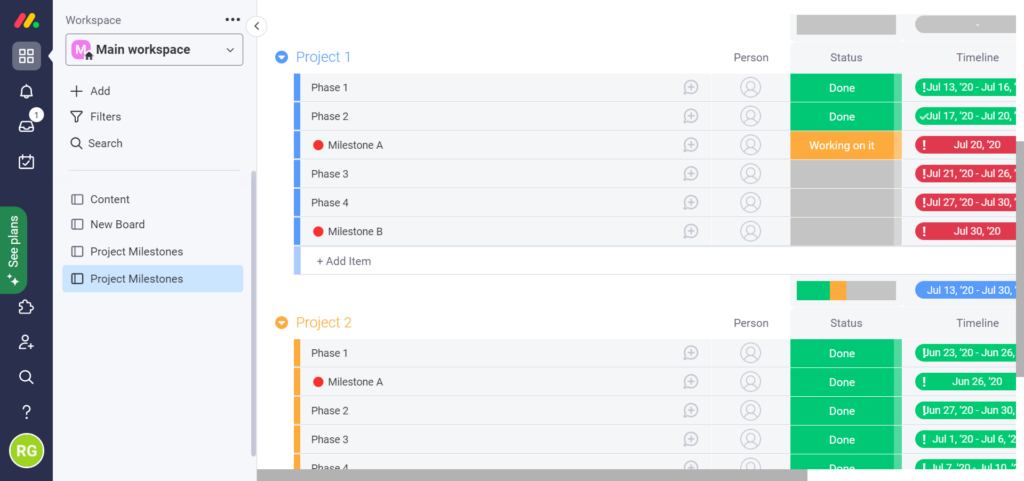Collapse the workspace sidebar panel

257,26
